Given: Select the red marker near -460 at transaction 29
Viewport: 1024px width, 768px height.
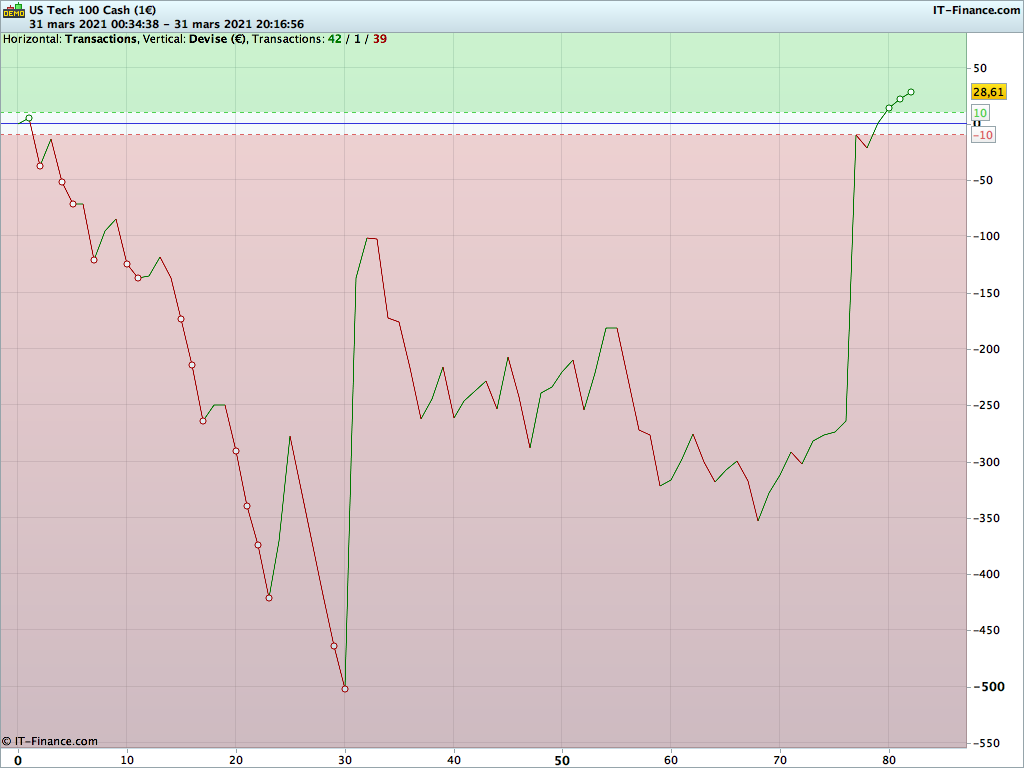Looking at the screenshot, I should pos(334,646).
